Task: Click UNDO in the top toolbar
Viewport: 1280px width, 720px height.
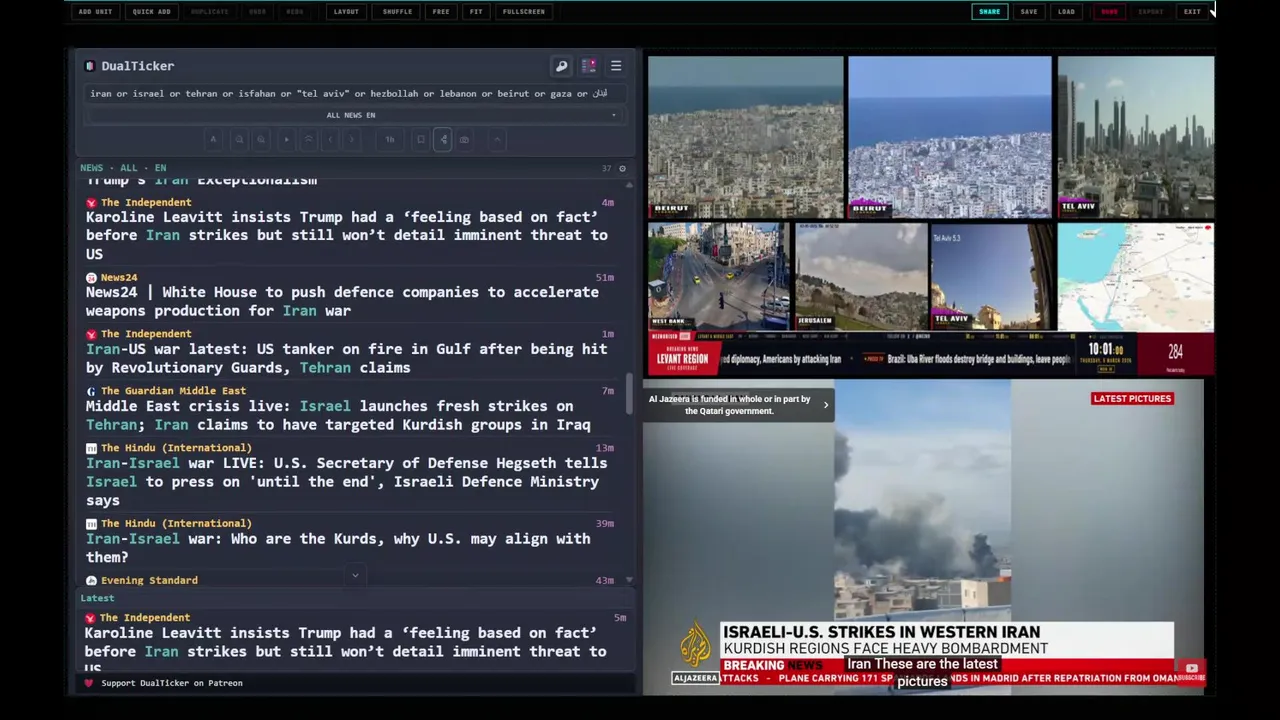Action: pyautogui.click(x=257, y=12)
